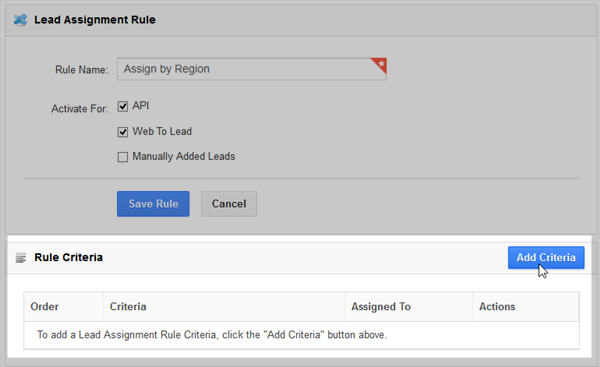Click the Rule Criteria heading text
Viewport: 600px width, 367px height.
[x=68, y=258]
